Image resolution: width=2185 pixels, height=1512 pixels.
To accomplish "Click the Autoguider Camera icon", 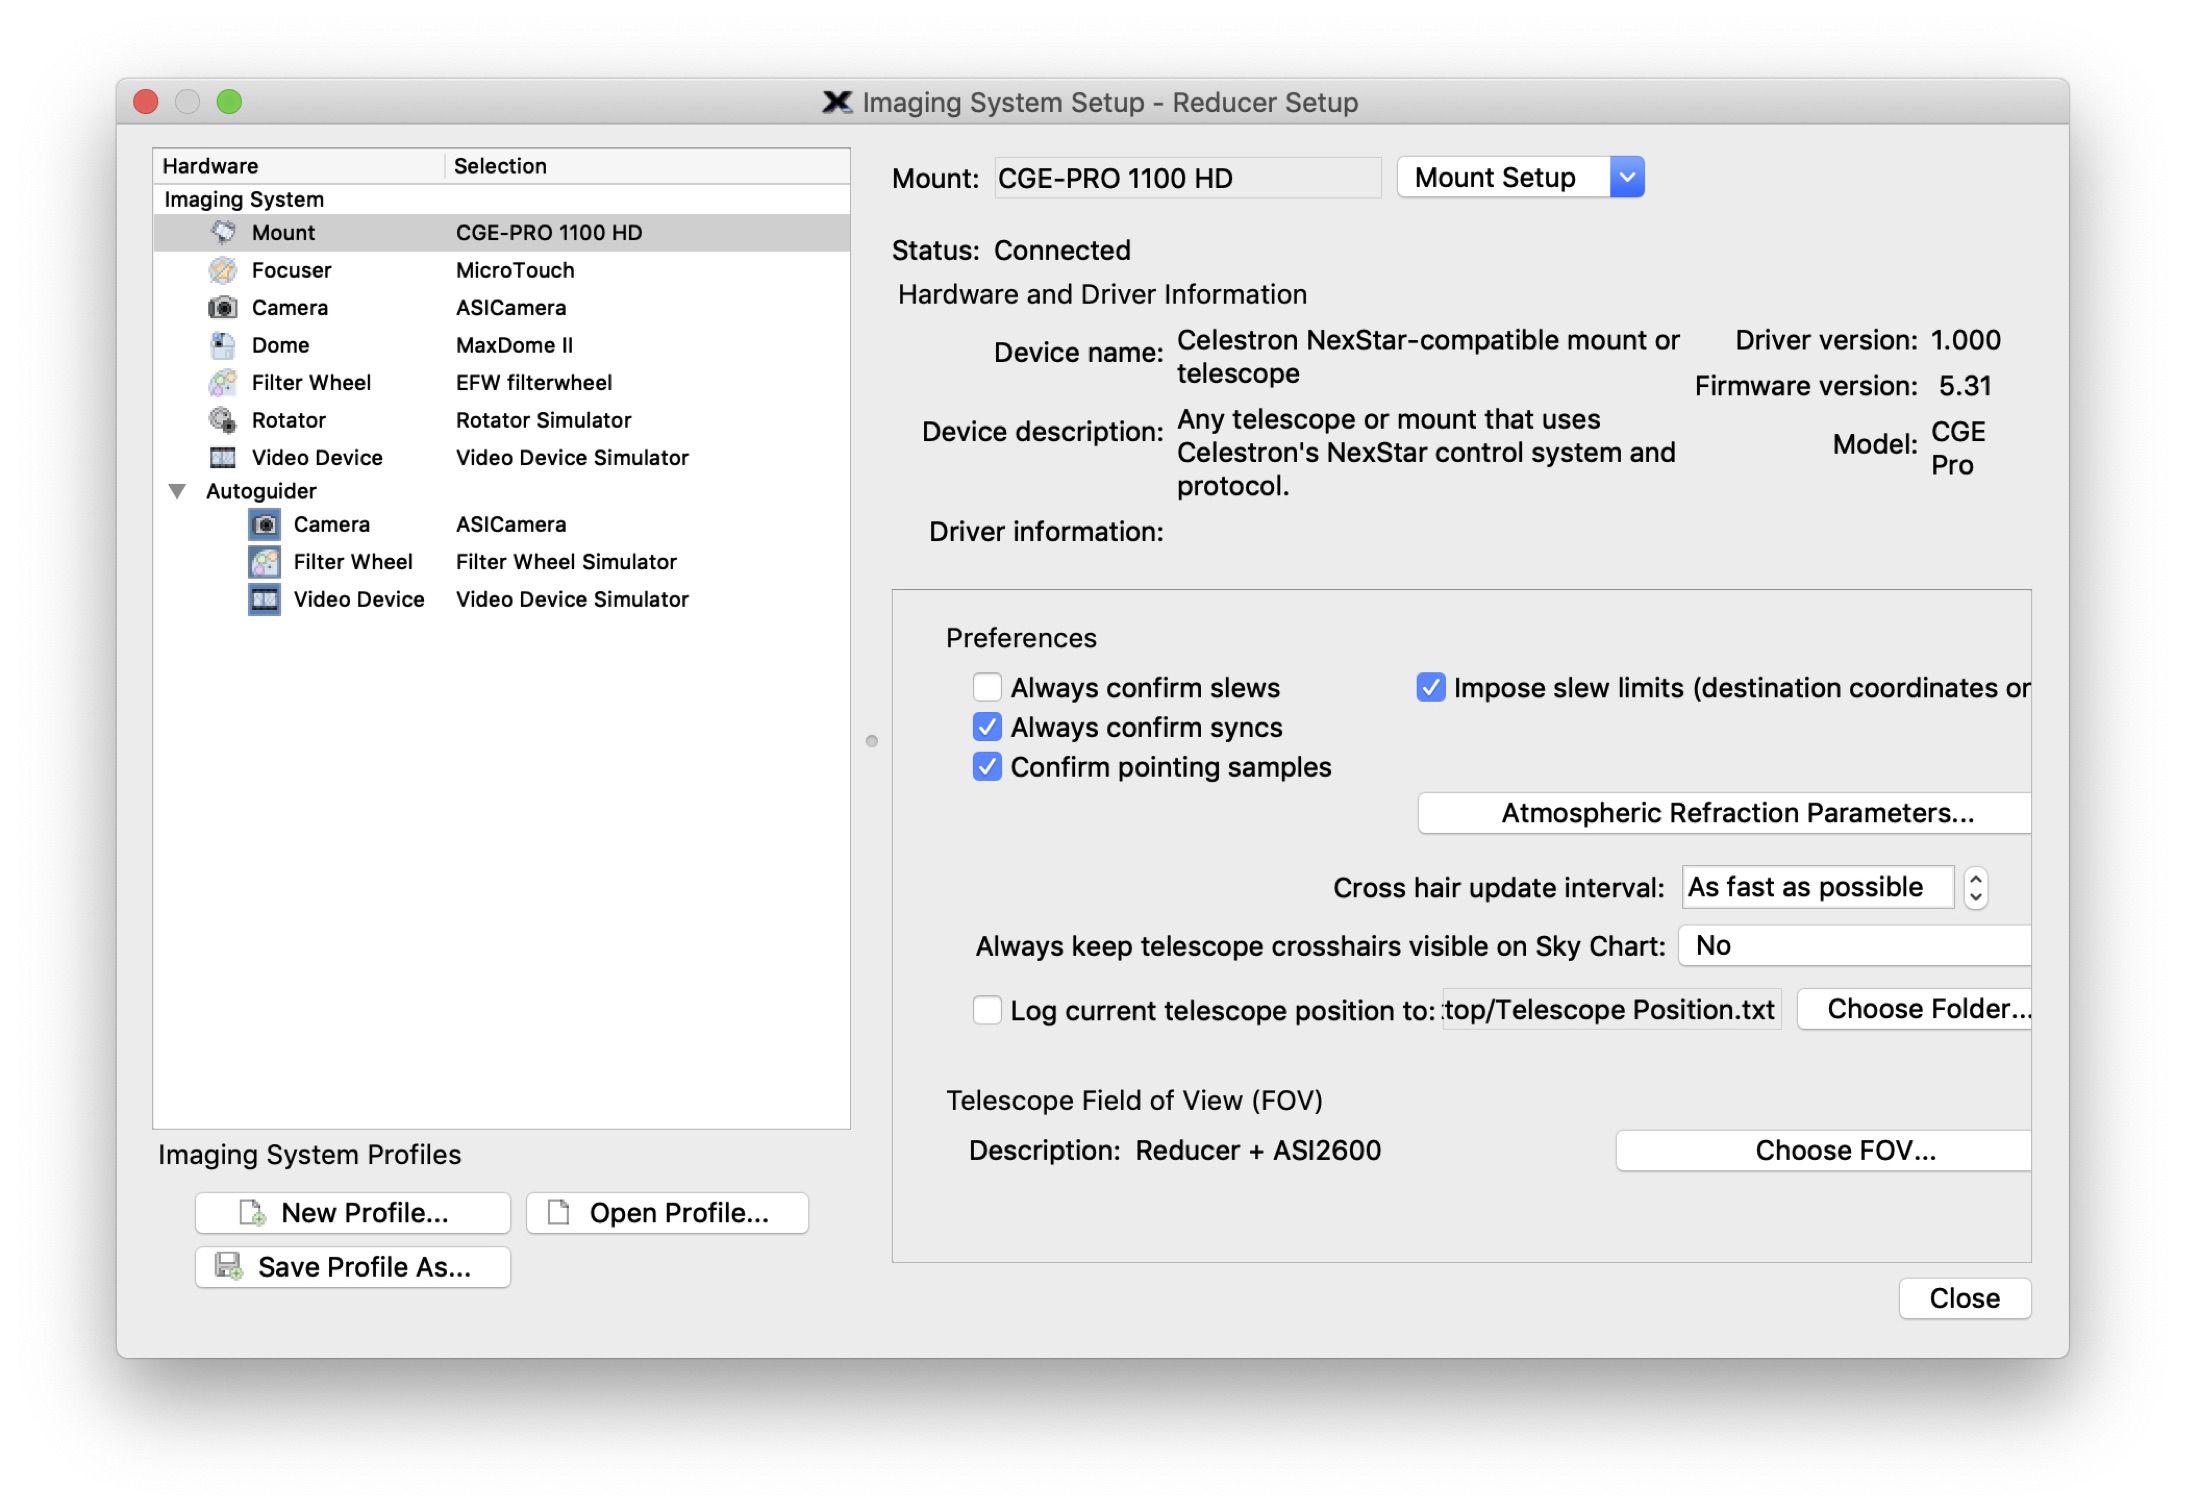I will (x=264, y=524).
